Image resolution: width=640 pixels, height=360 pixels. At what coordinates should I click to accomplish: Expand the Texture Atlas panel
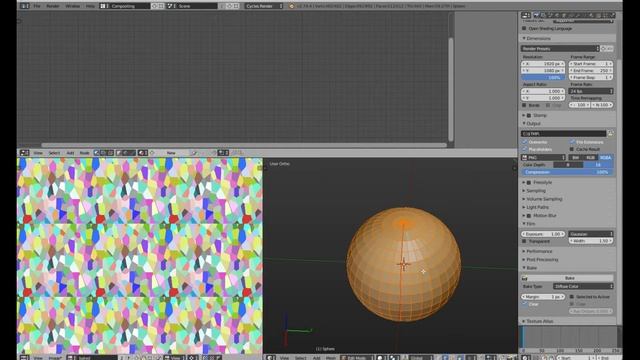540,322
